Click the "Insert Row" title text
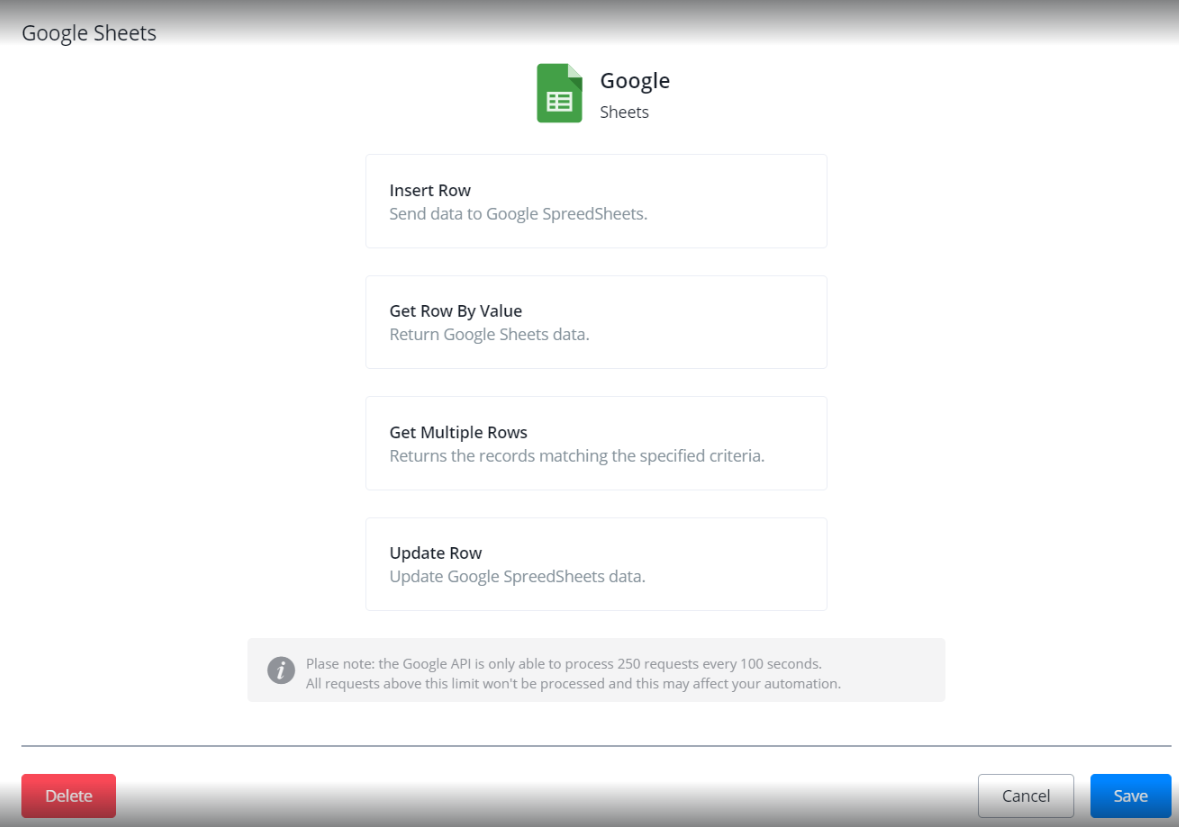Image resolution: width=1179 pixels, height=827 pixels. pos(430,190)
